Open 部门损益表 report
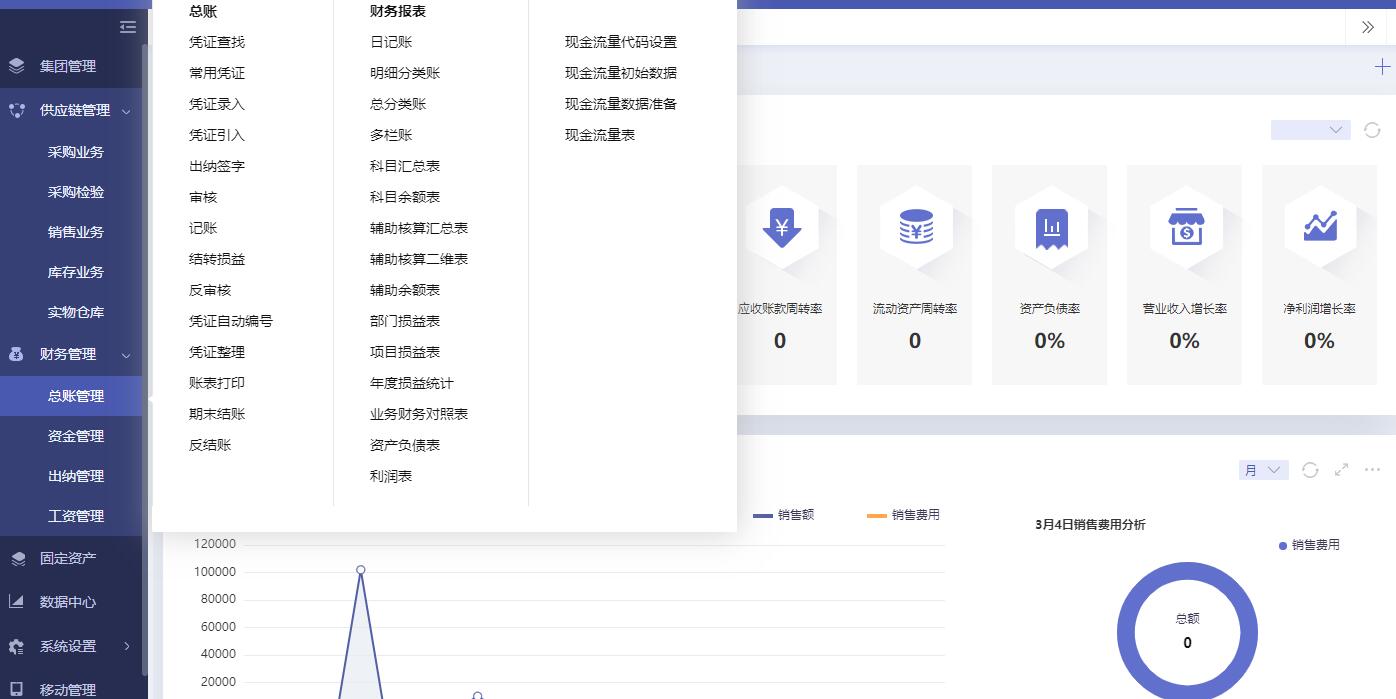The height and width of the screenshot is (699, 1396). point(405,321)
